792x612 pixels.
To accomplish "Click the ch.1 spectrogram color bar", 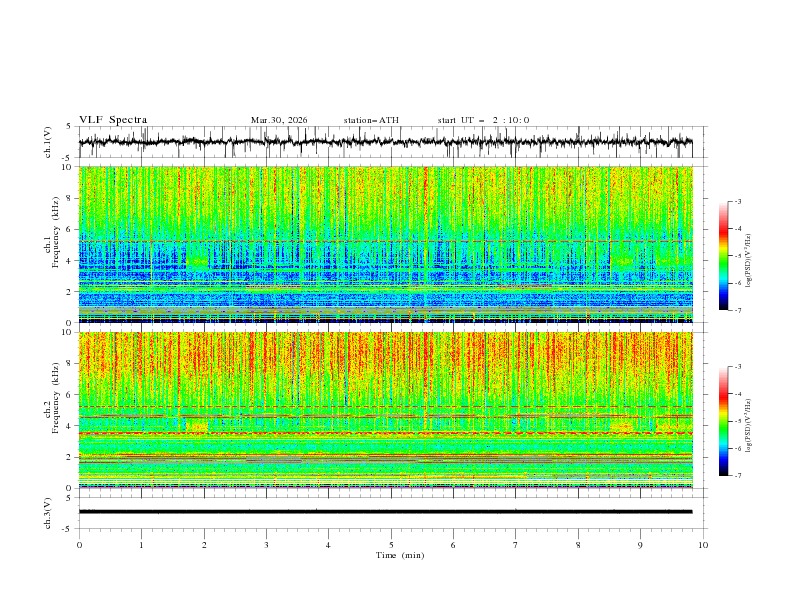I will [x=724, y=256].
